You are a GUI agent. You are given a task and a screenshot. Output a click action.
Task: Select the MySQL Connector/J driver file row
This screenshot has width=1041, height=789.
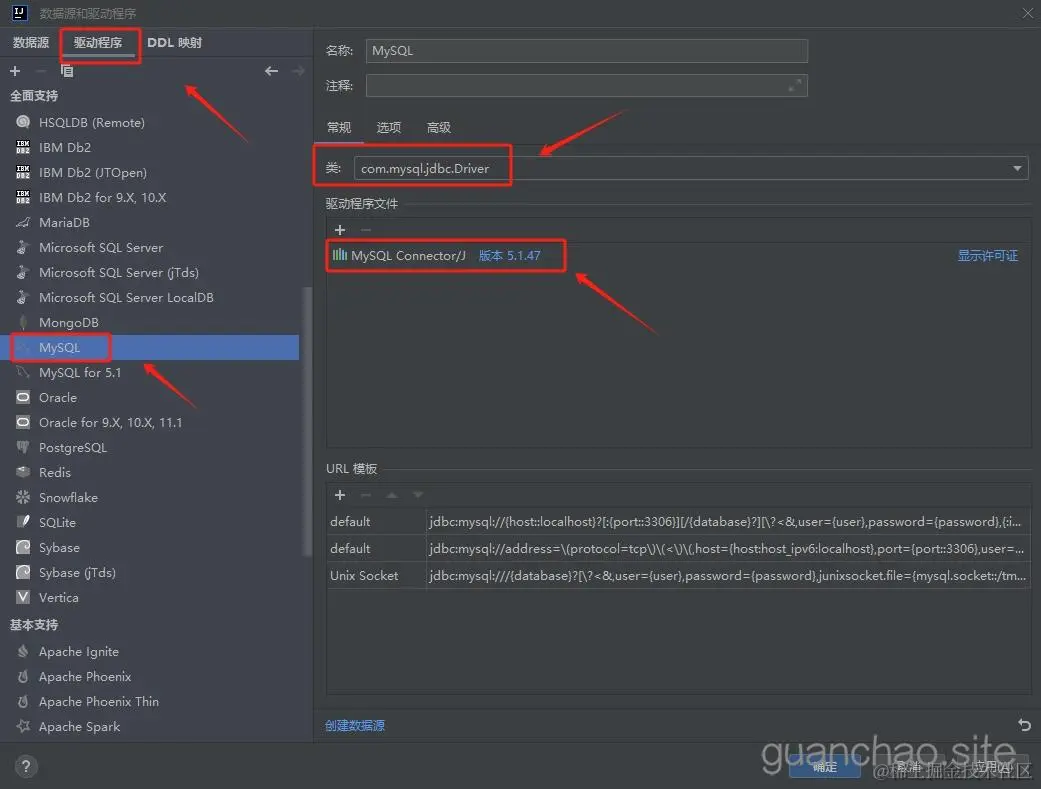click(x=679, y=256)
